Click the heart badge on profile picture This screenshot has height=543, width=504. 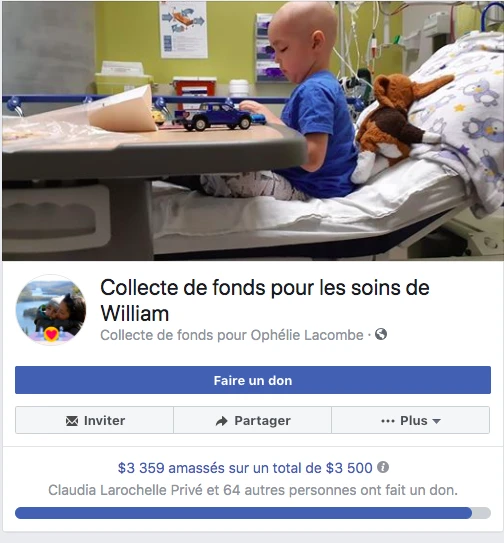tap(52, 335)
